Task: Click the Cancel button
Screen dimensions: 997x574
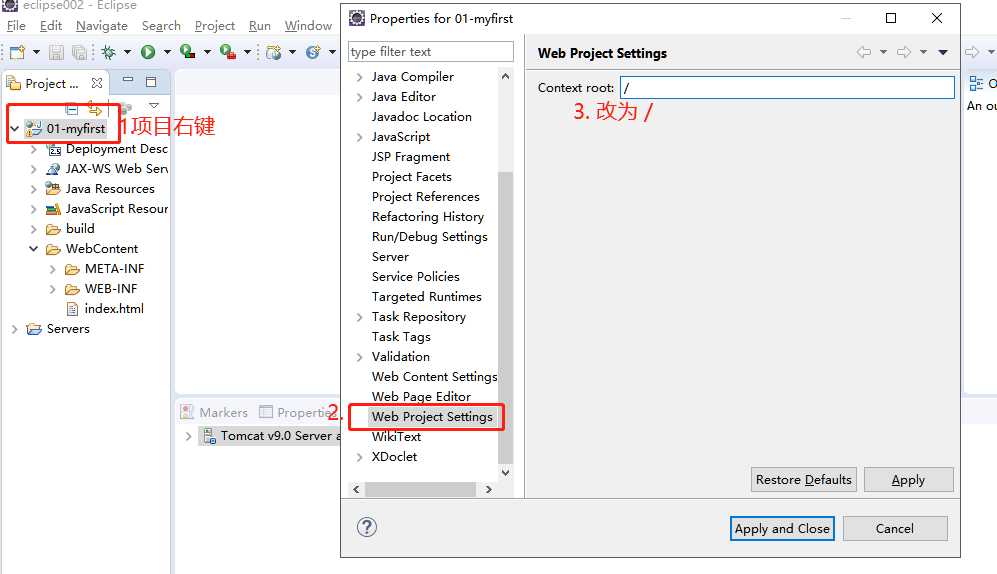Action: (x=895, y=528)
